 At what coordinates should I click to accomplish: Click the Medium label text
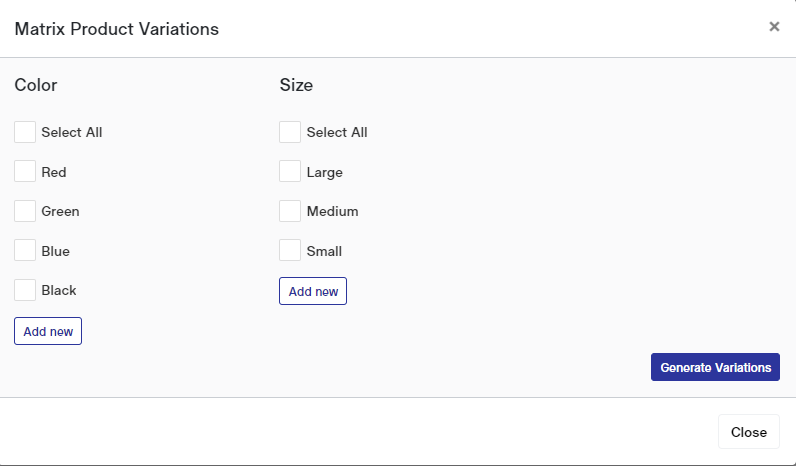[333, 211]
